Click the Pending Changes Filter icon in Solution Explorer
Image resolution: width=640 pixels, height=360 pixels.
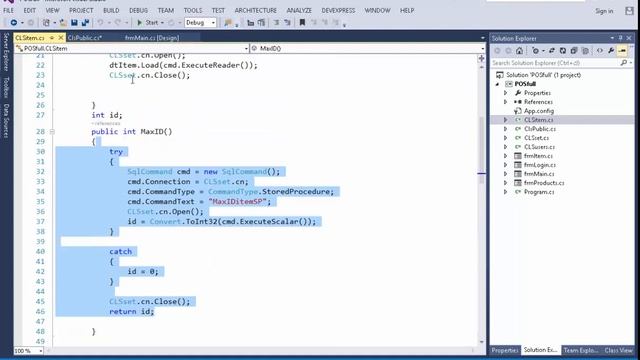(536, 51)
